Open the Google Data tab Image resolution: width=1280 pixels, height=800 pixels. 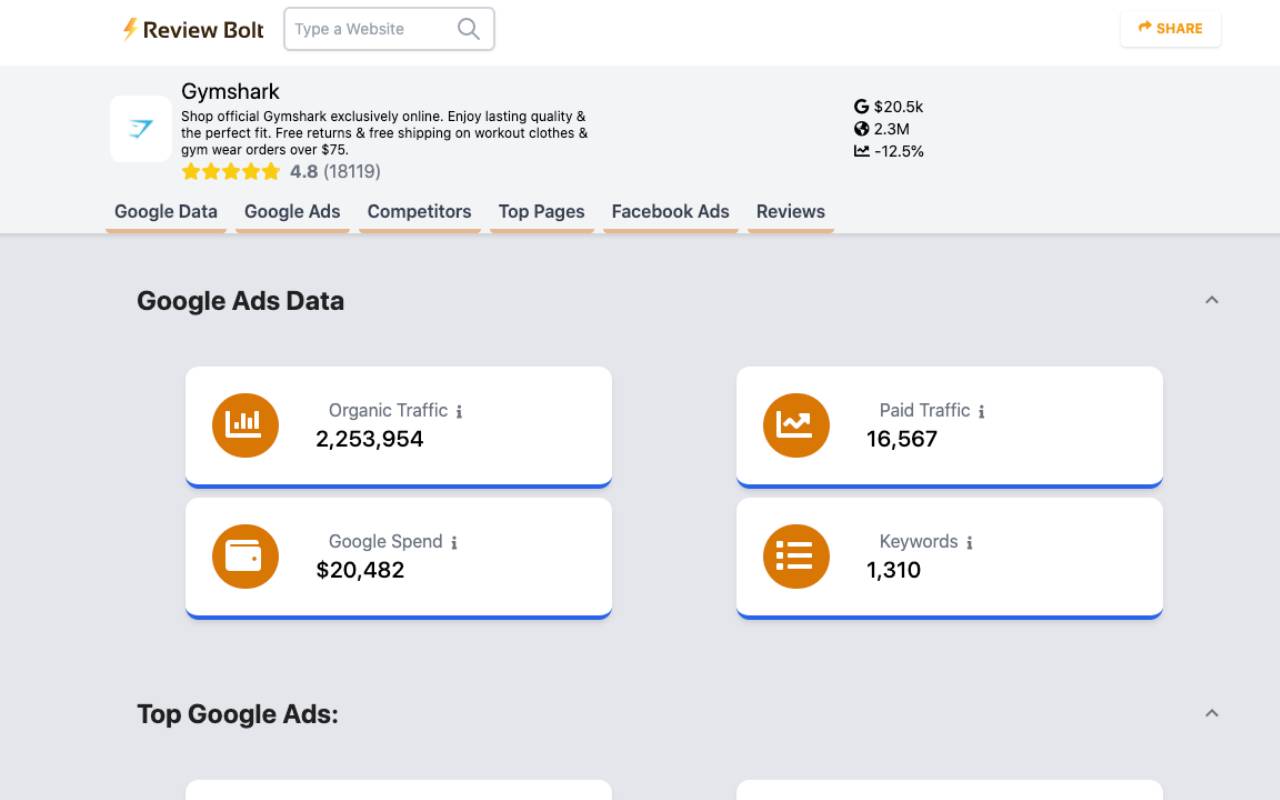(166, 212)
